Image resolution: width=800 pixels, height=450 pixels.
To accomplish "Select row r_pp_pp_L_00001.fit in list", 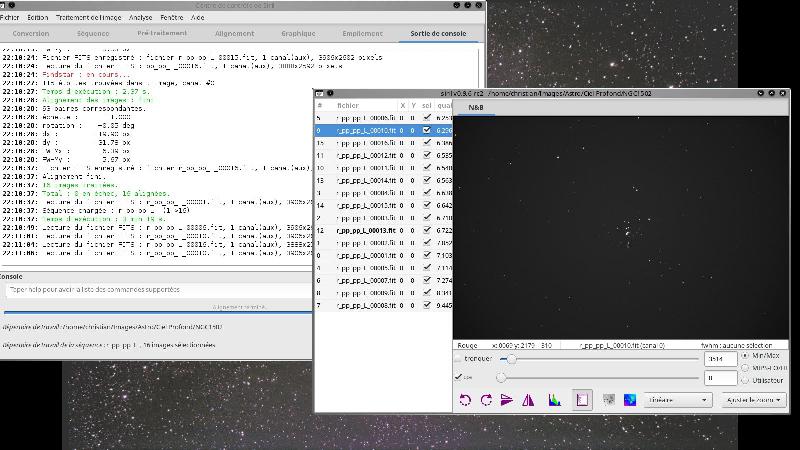I will [x=383, y=255].
